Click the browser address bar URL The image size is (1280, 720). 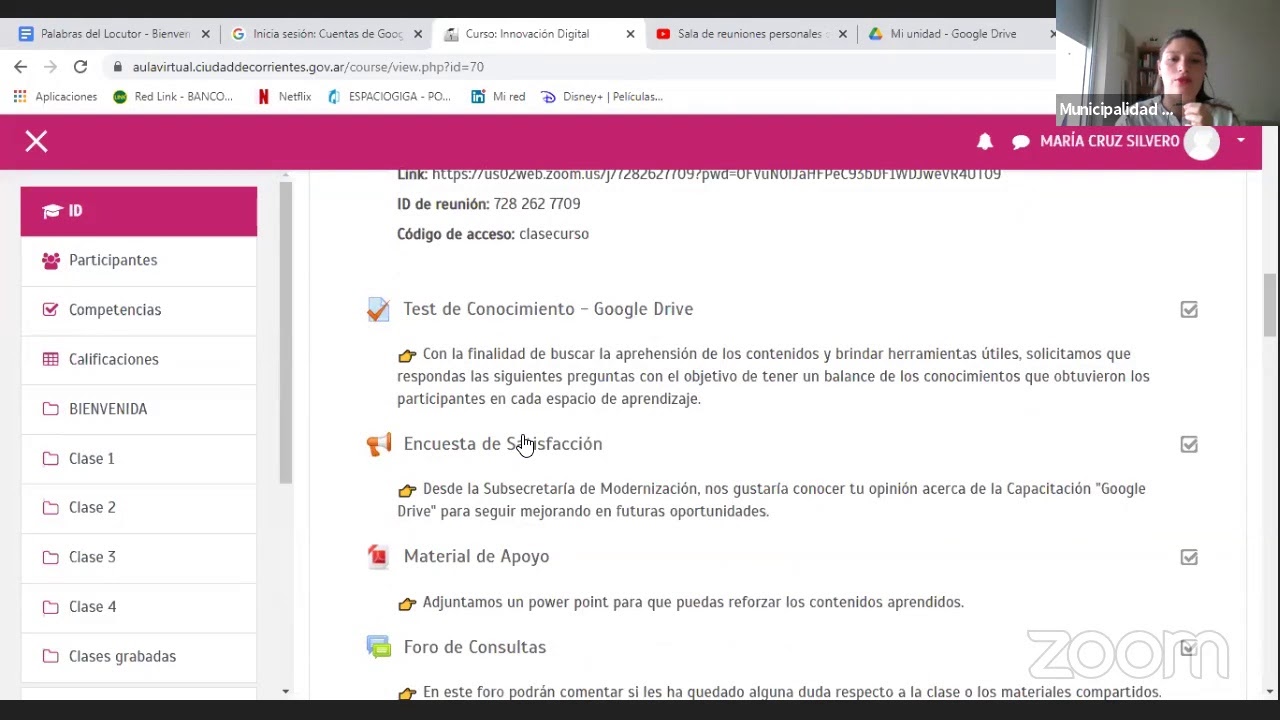(x=308, y=67)
